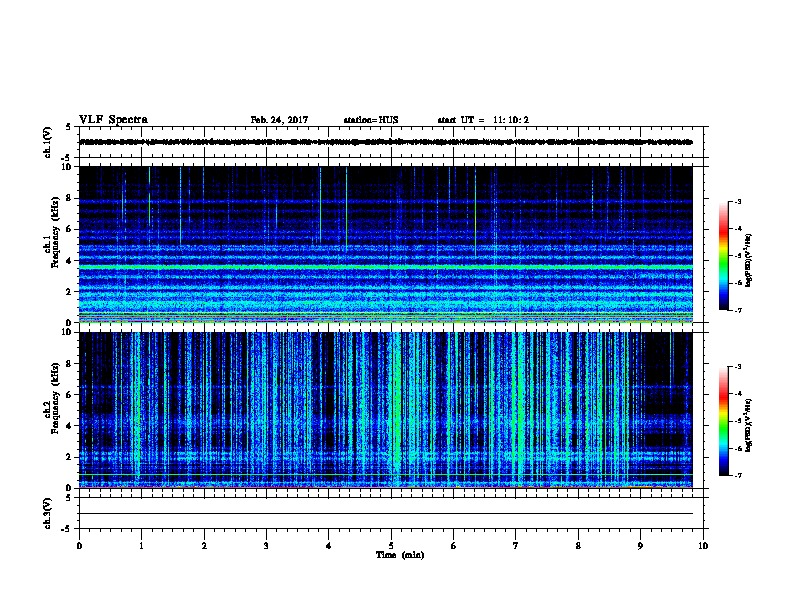Viewport: 792px width, 612px height.
Task: Click the ch.2 spectrogram plot area
Action: pyautogui.click(x=386, y=410)
